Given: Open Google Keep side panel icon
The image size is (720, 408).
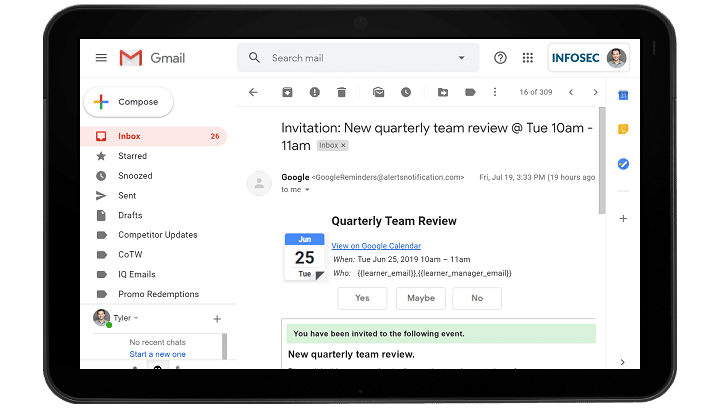Looking at the screenshot, I should pyautogui.click(x=623, y=129).
